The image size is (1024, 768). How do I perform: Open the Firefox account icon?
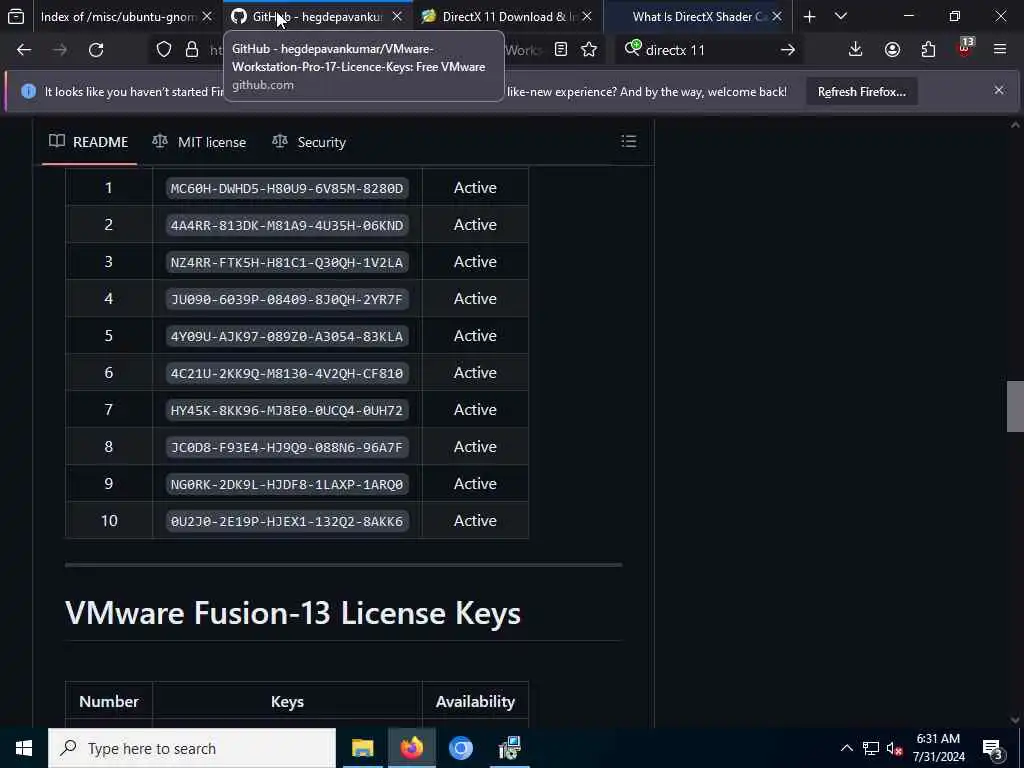click(892, 50)
